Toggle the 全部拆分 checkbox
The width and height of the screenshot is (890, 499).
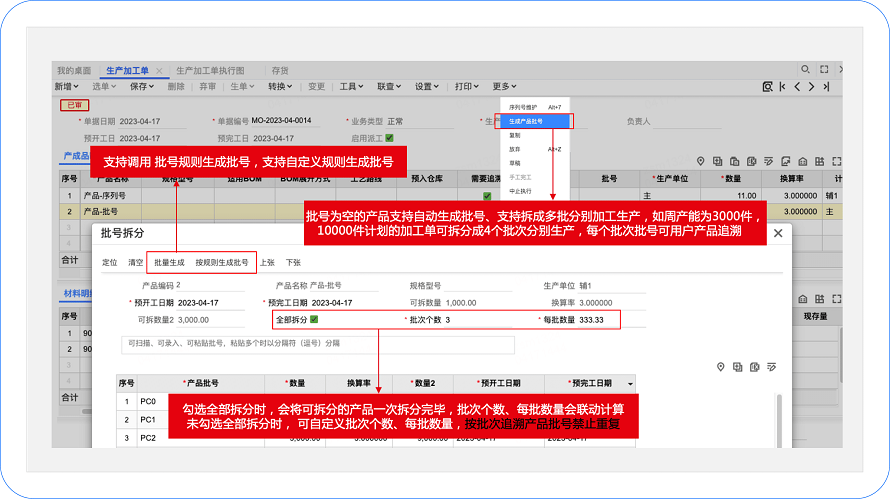tap(314, 320)
